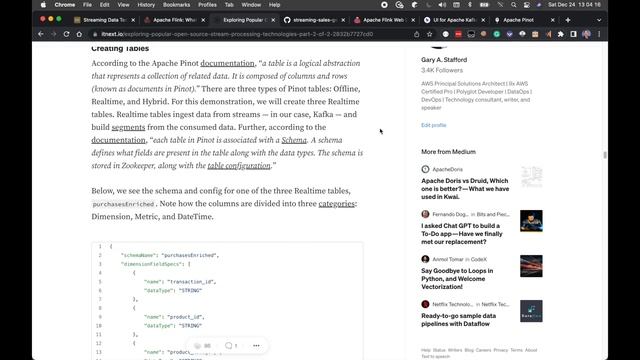Open the Chrome profile avatar

pyautogui.click(x=587, y=34)
